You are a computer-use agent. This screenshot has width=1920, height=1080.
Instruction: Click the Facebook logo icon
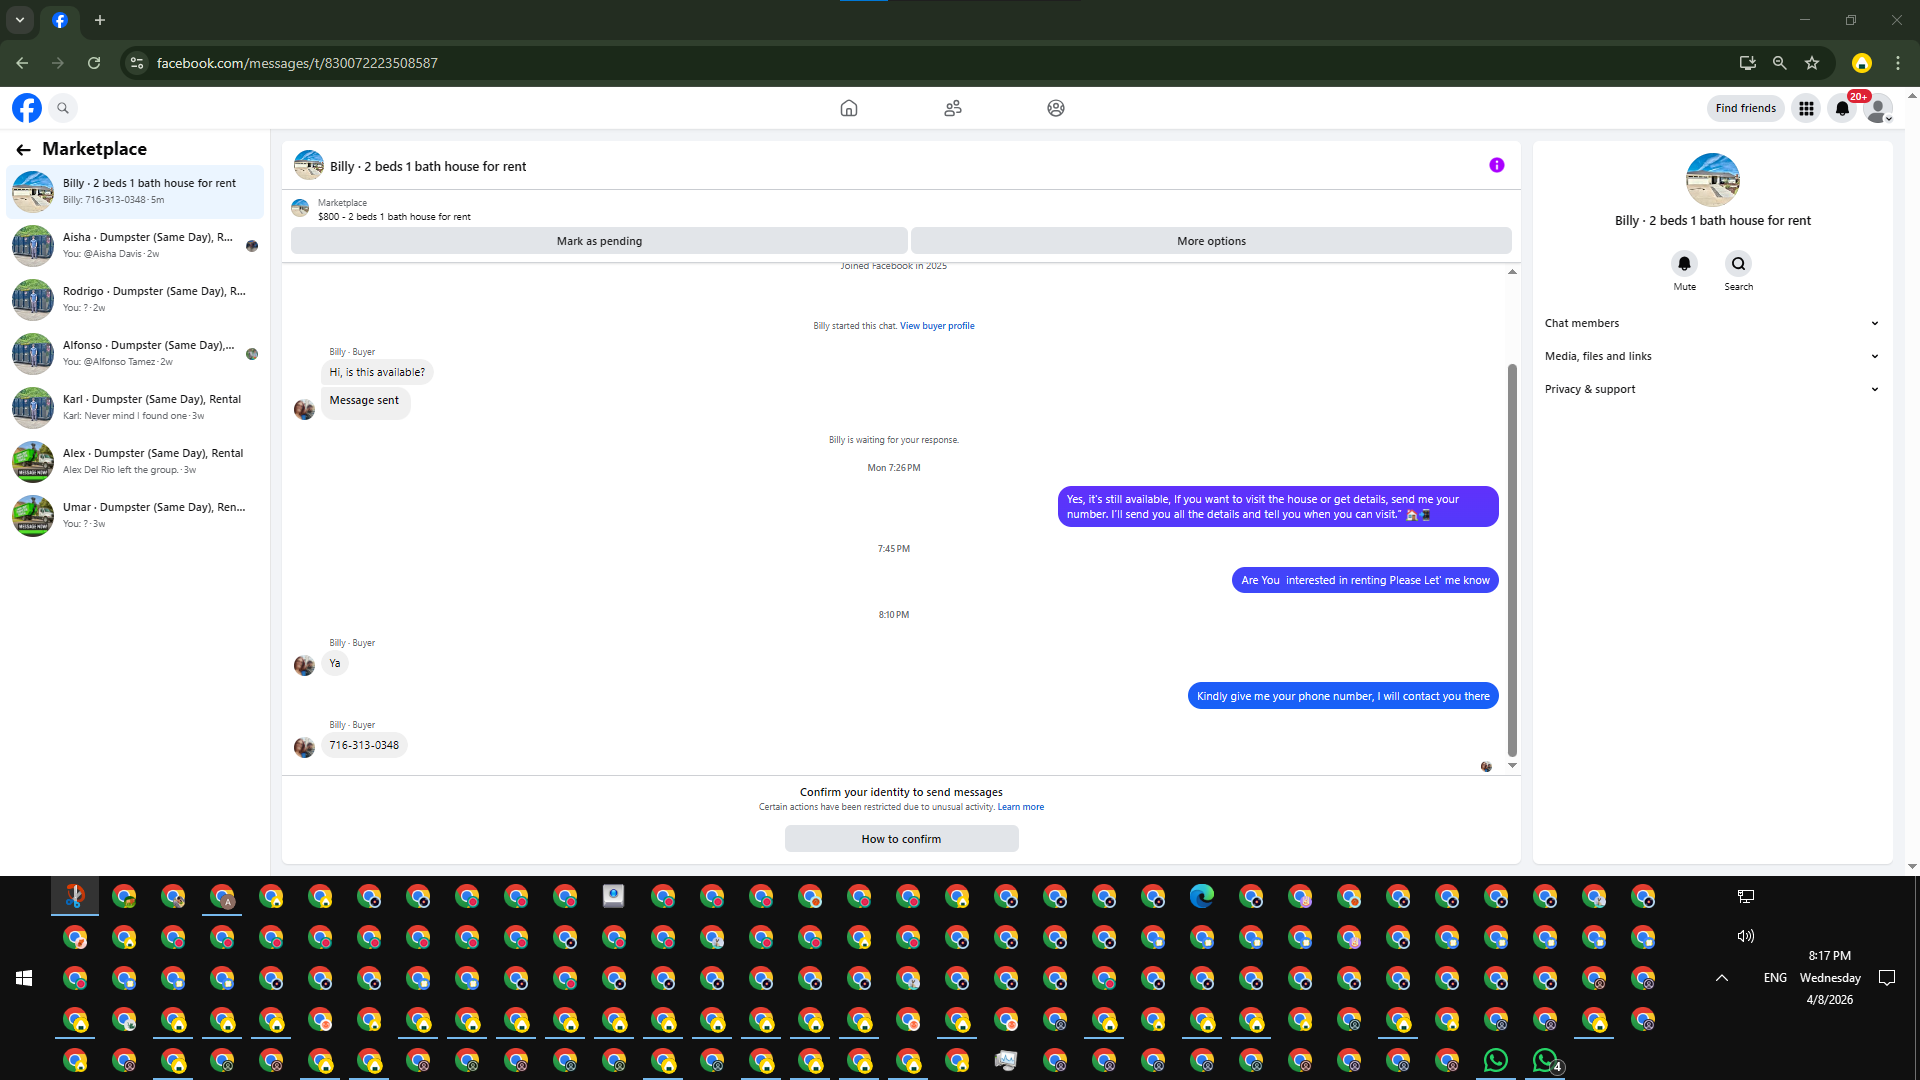[x=27, y=108]
